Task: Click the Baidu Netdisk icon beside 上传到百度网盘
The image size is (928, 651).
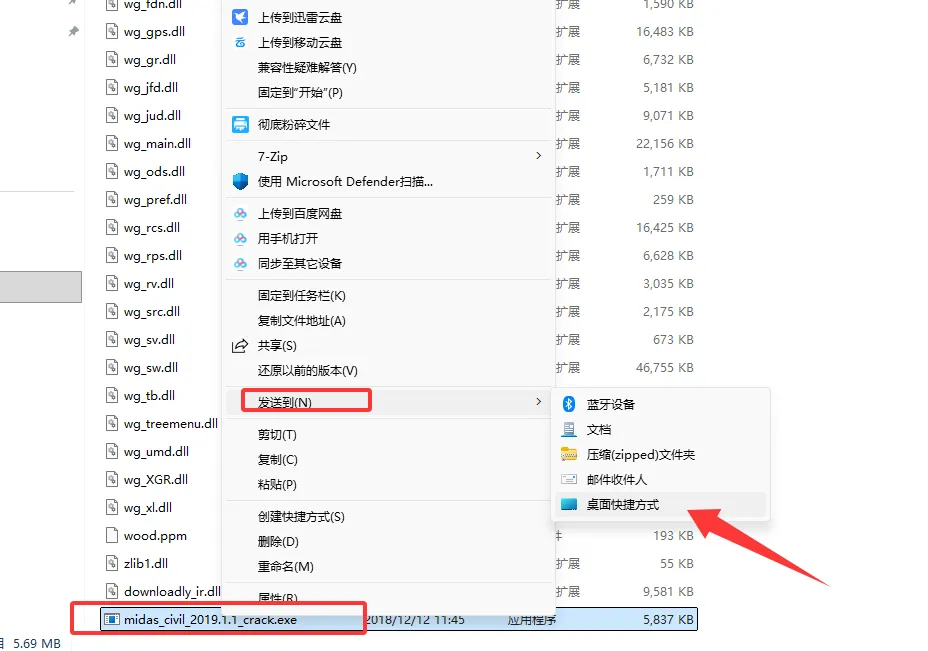Action: [x=240, y=214]
